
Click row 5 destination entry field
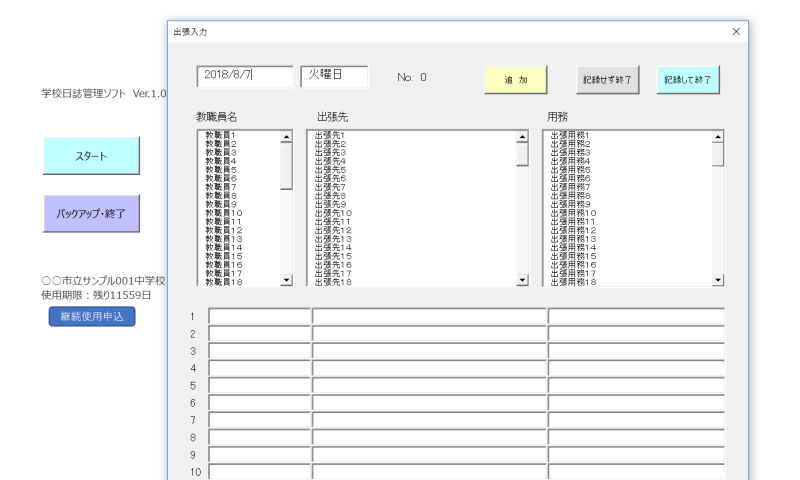click(x=428, y=385)
